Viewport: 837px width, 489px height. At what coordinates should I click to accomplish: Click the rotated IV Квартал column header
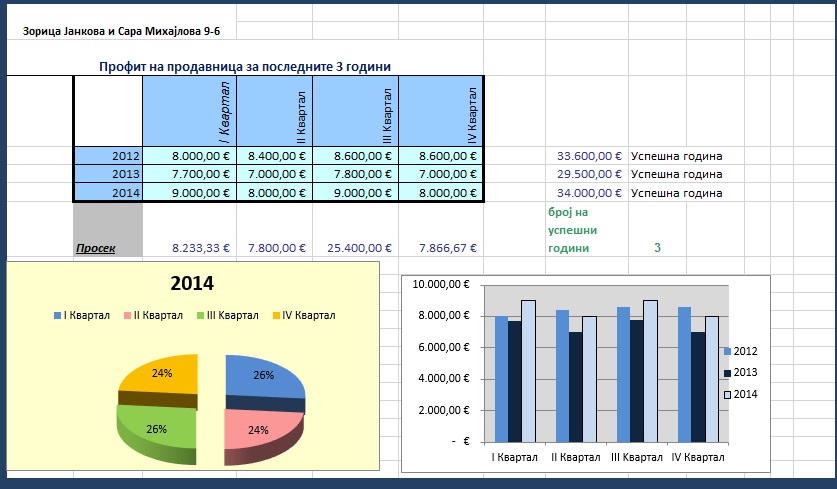point(472,115)
